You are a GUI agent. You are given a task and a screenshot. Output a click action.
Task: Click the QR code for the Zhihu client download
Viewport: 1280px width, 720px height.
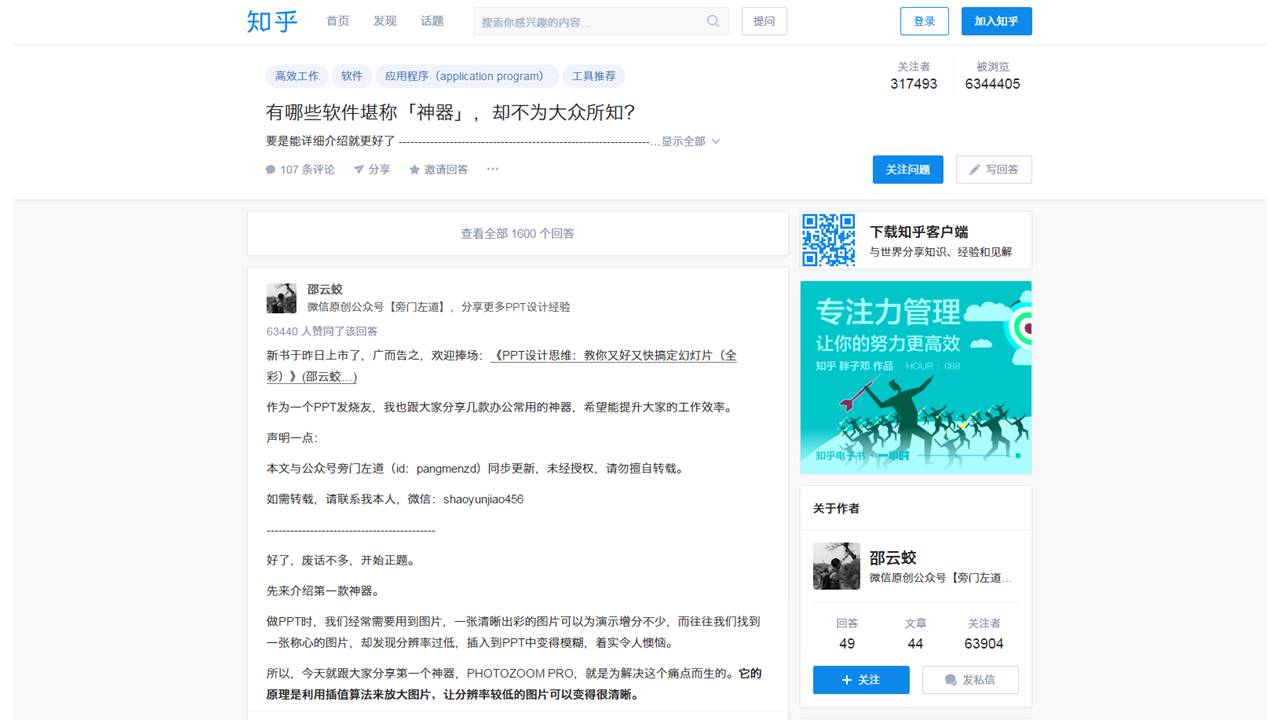point(827,240)
